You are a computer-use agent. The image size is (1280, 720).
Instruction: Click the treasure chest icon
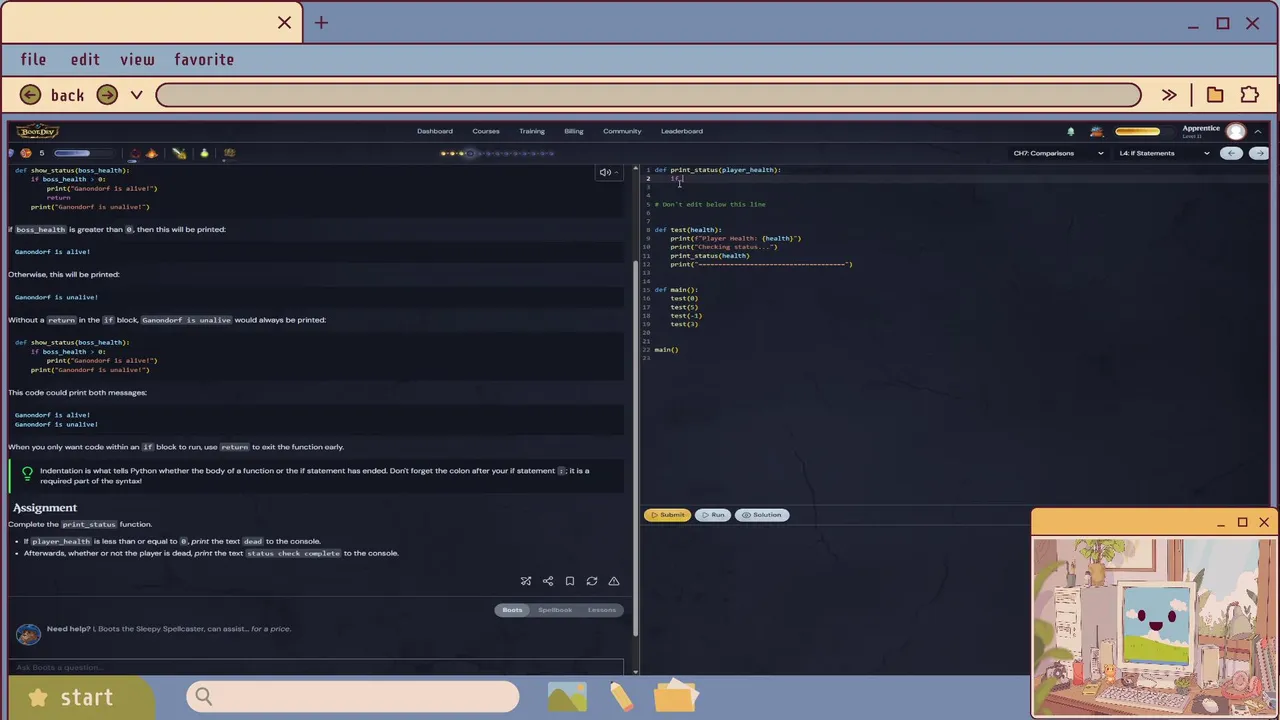229,153
